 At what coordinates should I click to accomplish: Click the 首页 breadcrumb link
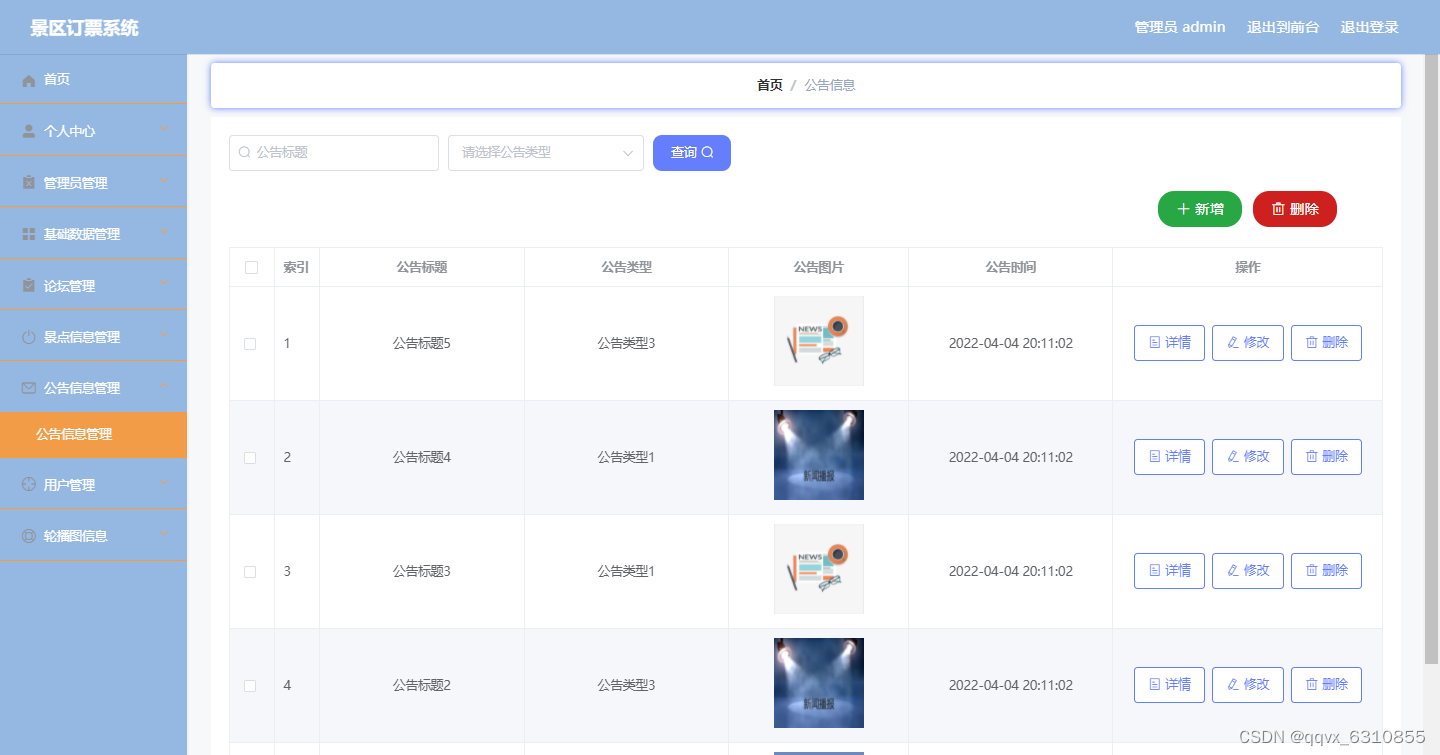[x=770, y=85]
